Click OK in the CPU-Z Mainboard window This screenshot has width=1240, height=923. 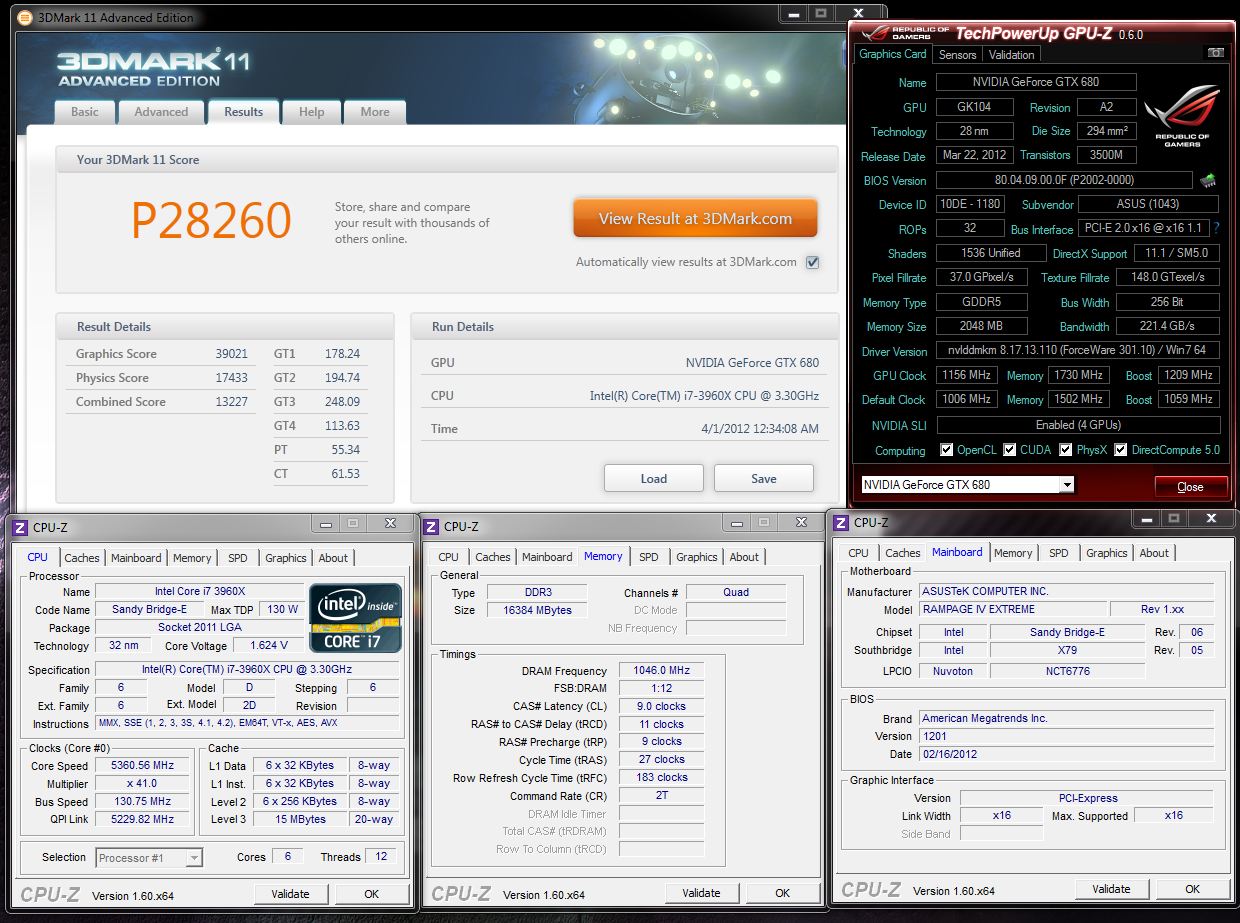click(1192, 888)
